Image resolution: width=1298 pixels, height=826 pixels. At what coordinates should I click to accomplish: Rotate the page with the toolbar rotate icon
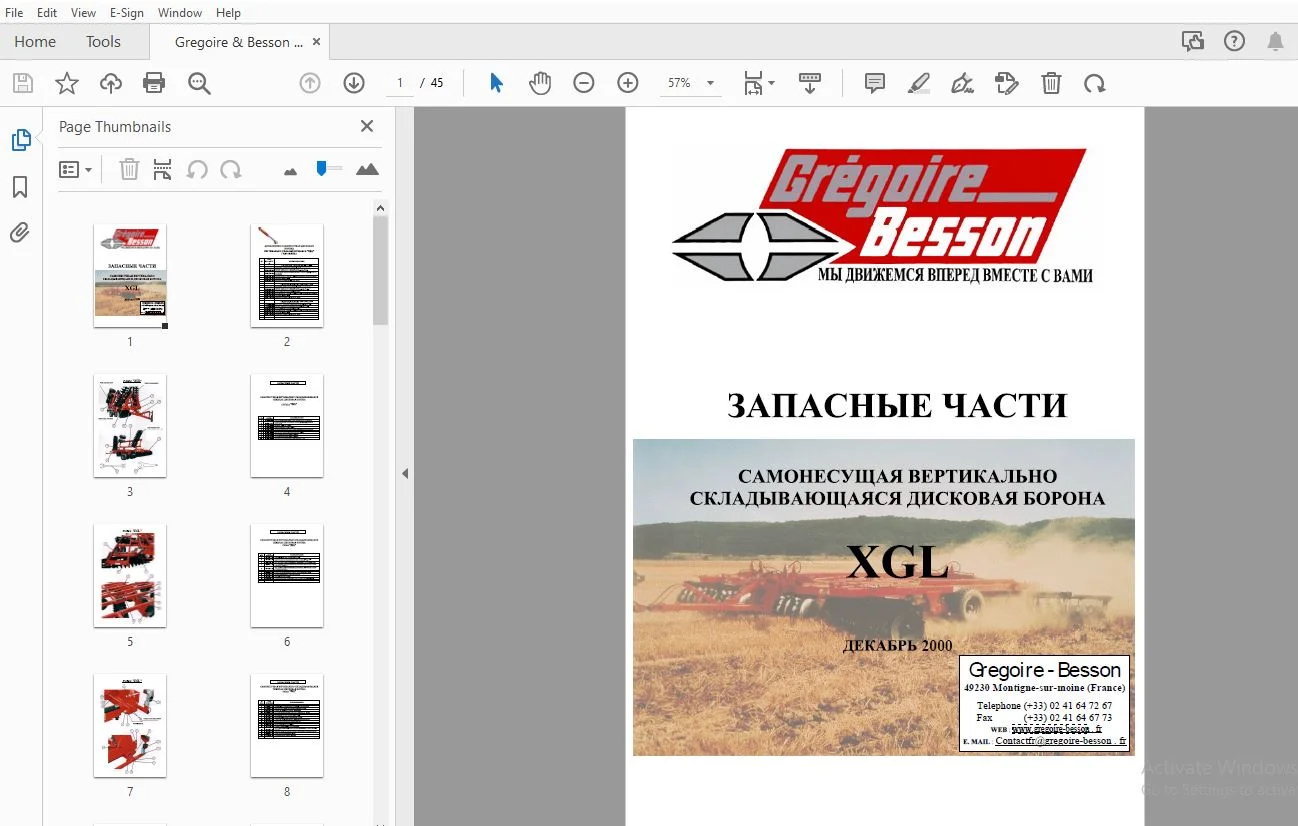[1095, 83]
